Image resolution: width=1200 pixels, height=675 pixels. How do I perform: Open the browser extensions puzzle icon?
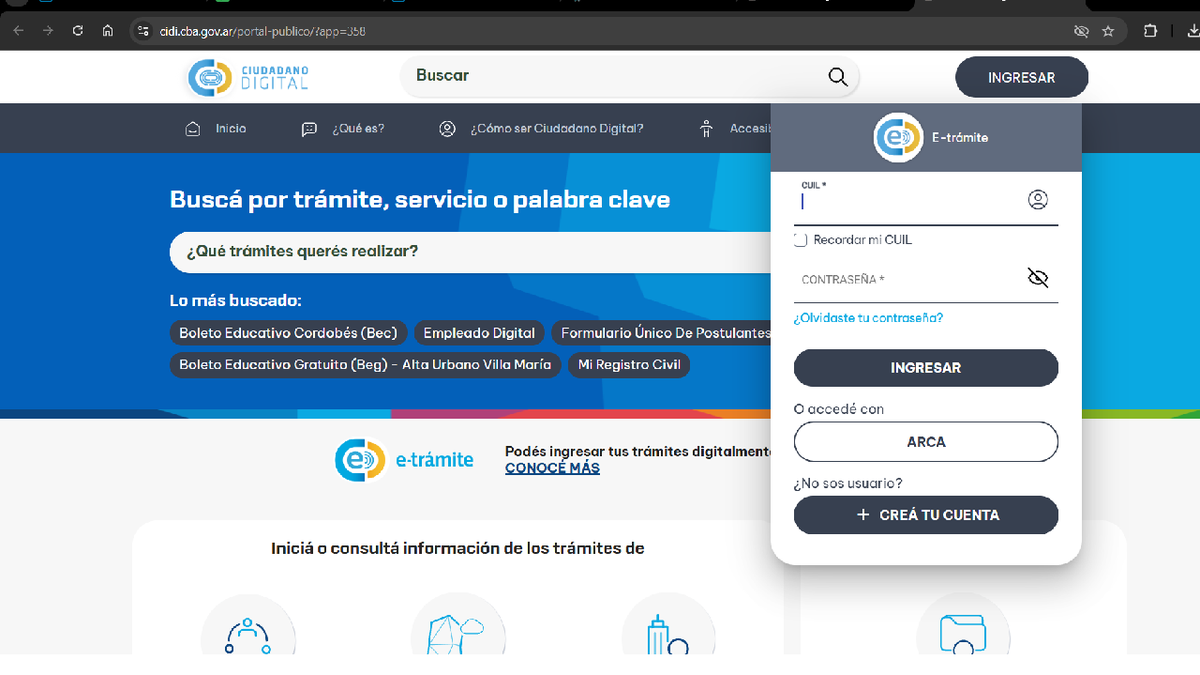tap(1151, 31)
